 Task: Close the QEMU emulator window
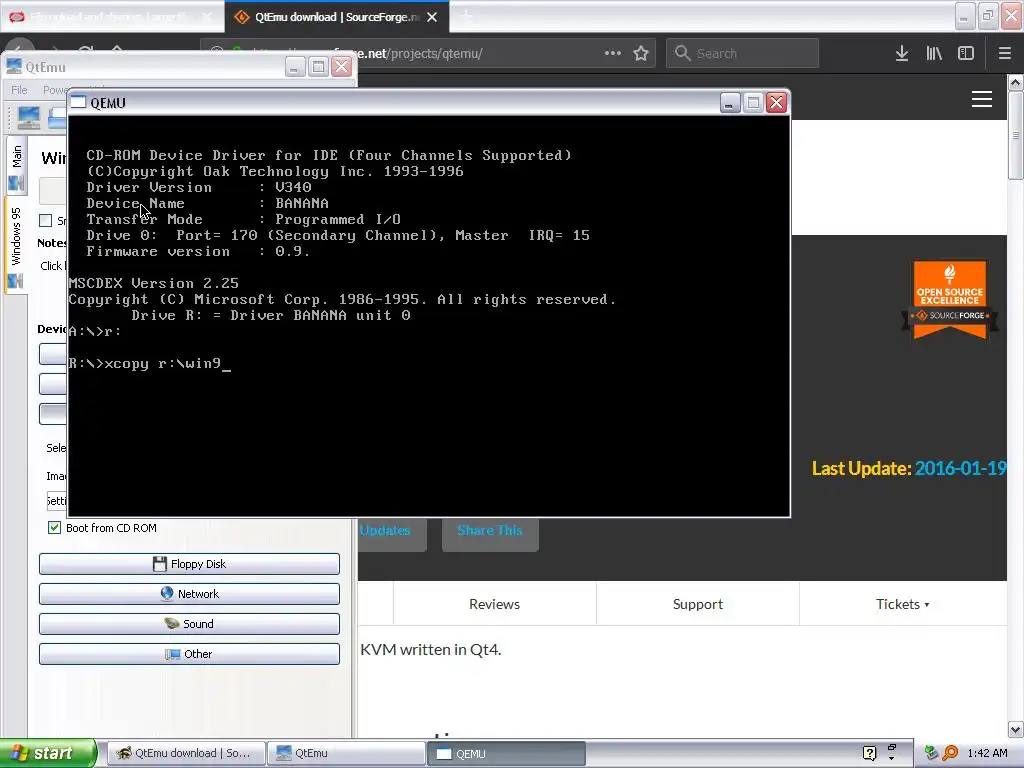pyautogui.click(x=776, y=103)
